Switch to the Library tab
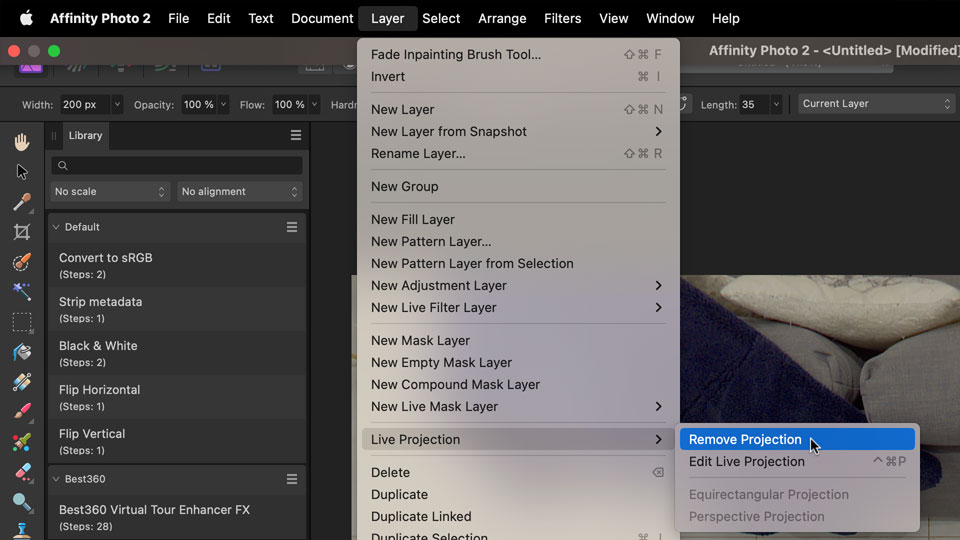The height and width of the screenshot is (540, 960). 85,135
